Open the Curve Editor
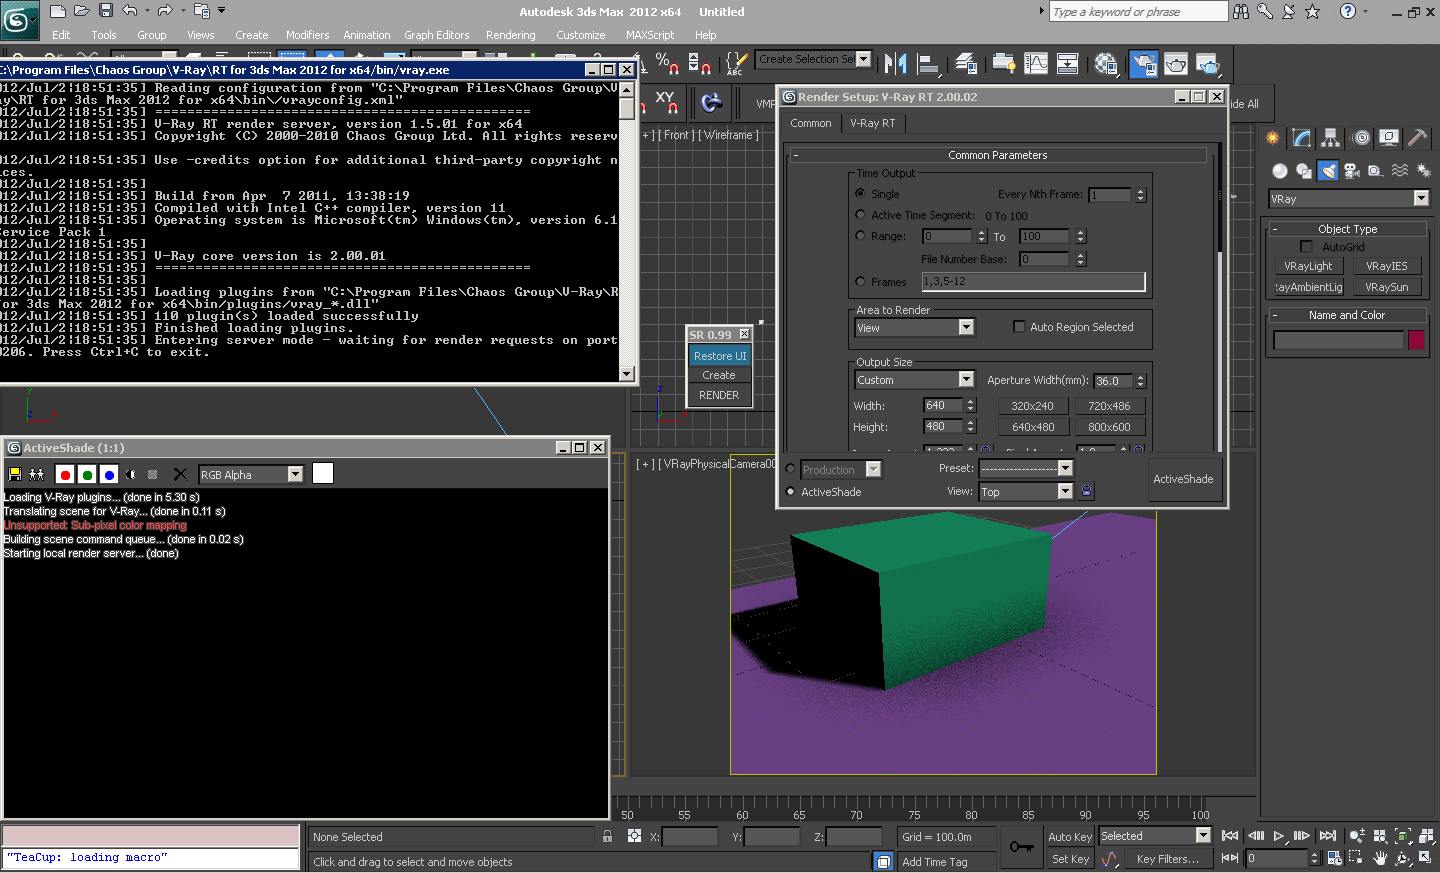Screen dimensions: 1440x873 coord(1036,64)
